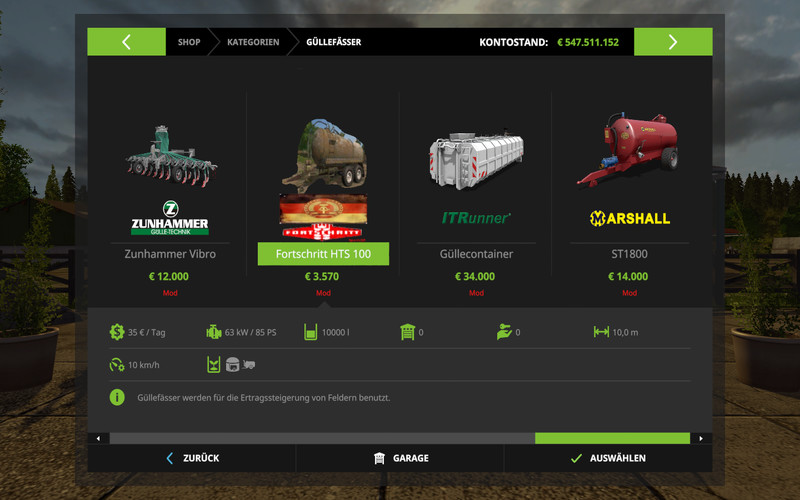Click the engine power requirement icon
The width and height of the screenshot is (800, 500).
(214, 332)
